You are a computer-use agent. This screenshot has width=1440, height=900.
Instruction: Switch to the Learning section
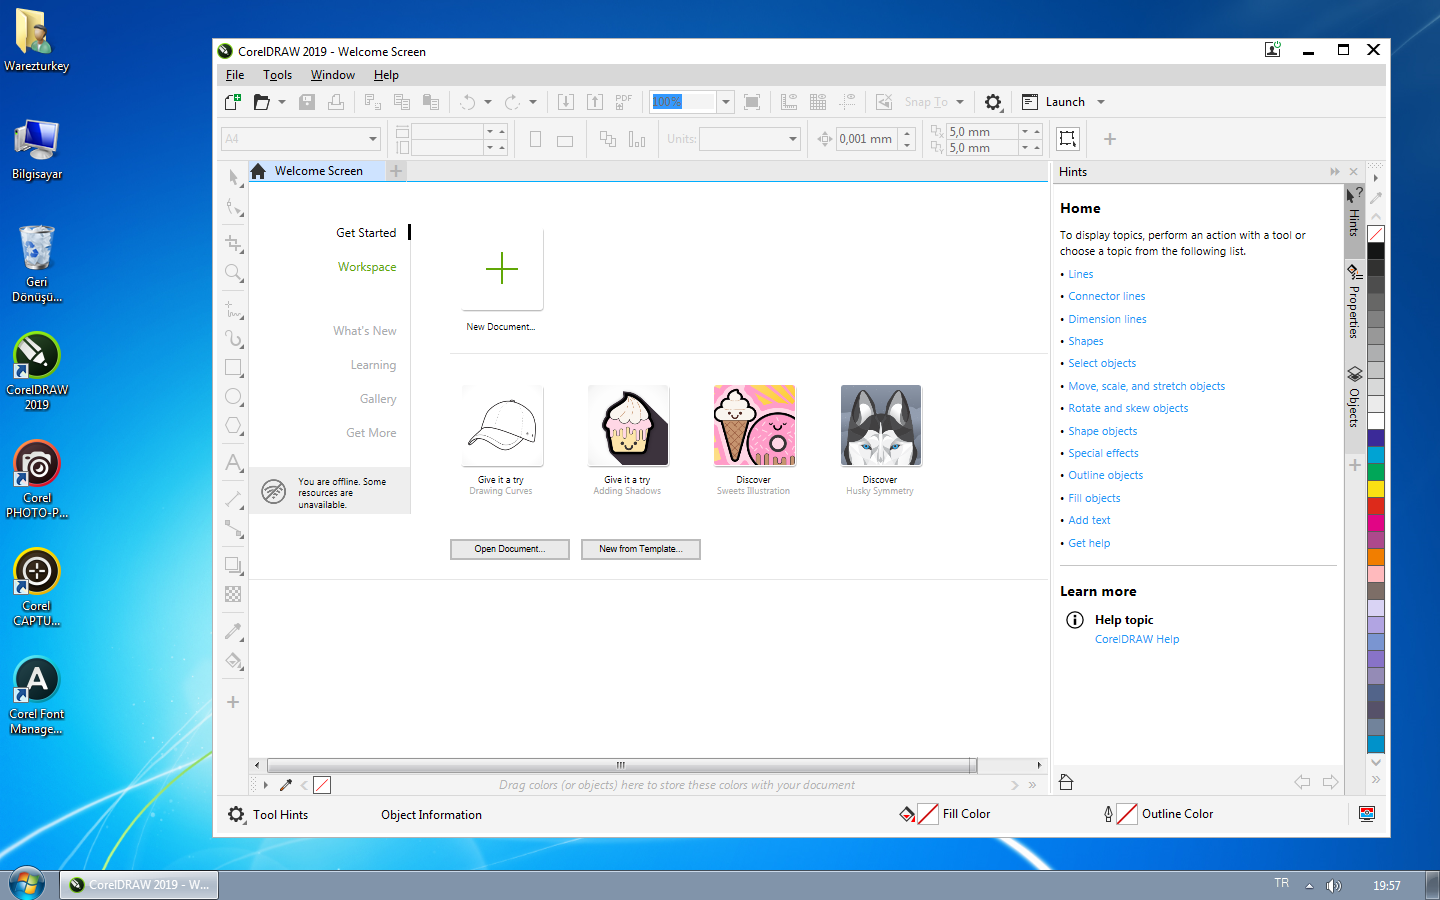tap(373, 365)
